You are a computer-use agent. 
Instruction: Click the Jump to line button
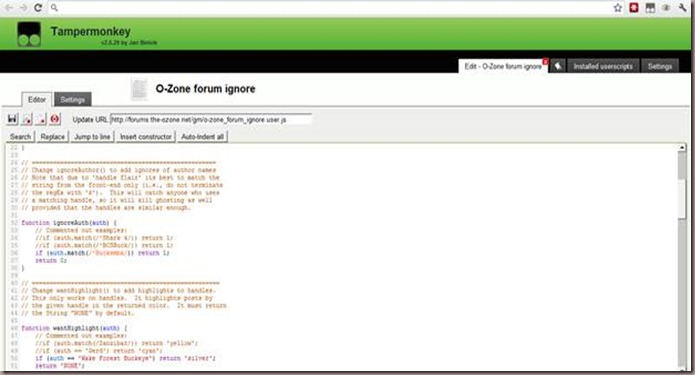point(92,137)
